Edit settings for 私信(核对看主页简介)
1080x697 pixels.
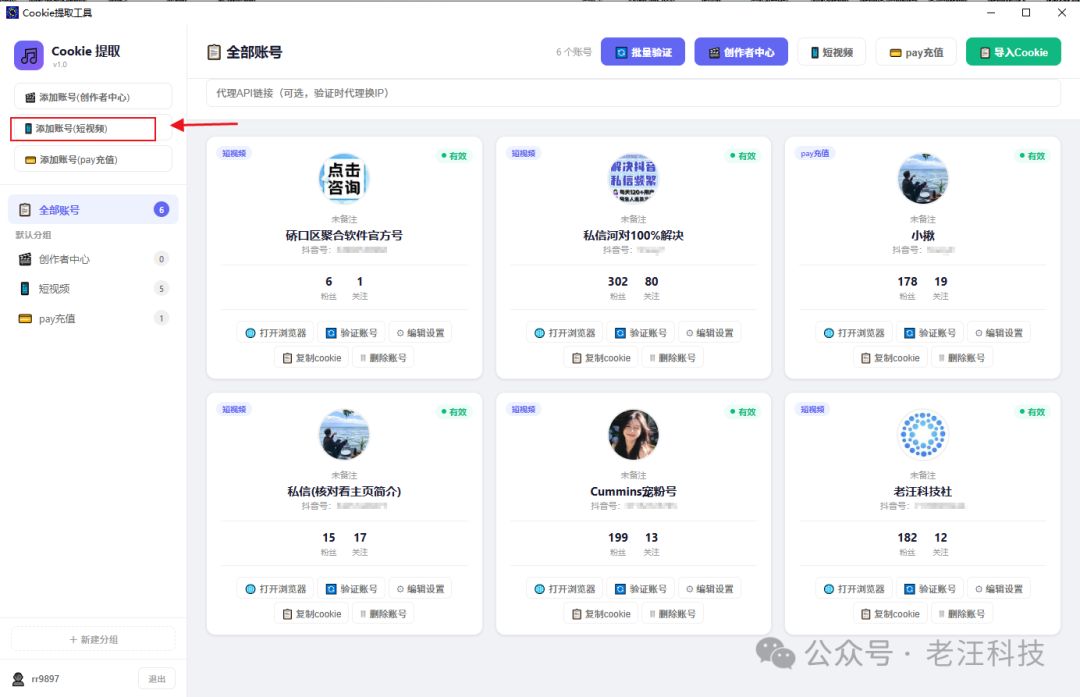pyautogui.click(x=420, y=589)
